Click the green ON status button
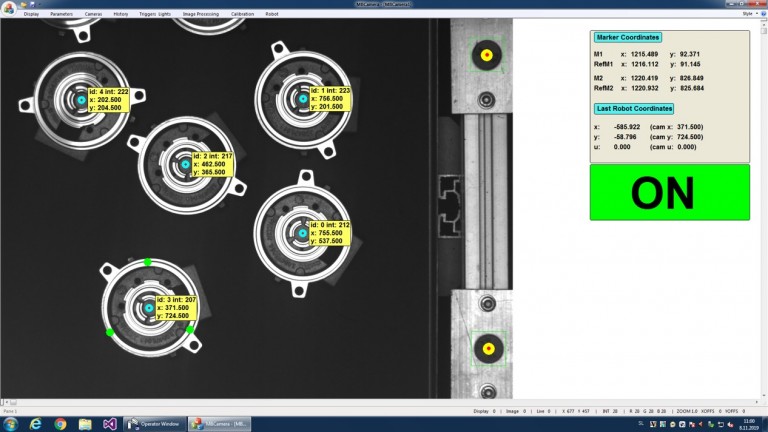The image size is (768, 432). 670,192
